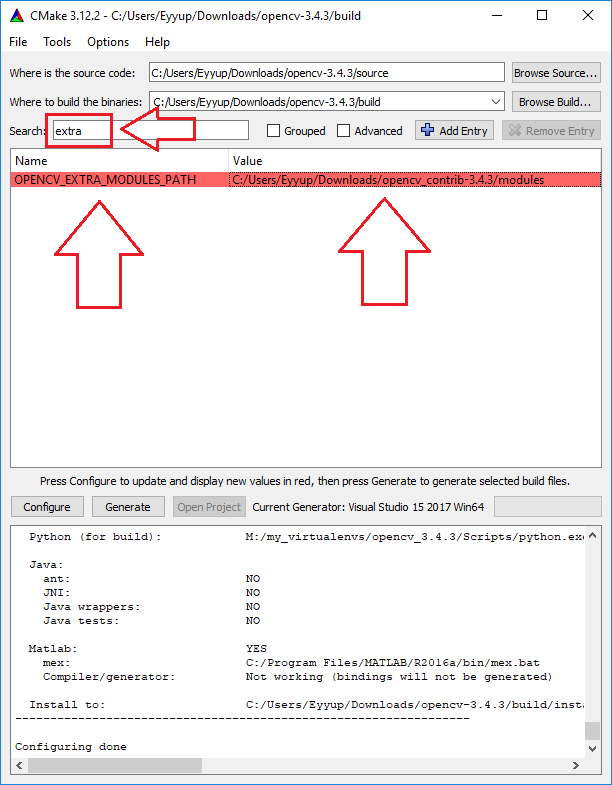Click the source code path field
This screenshot has height=785, width=612.
pos(327,73)
